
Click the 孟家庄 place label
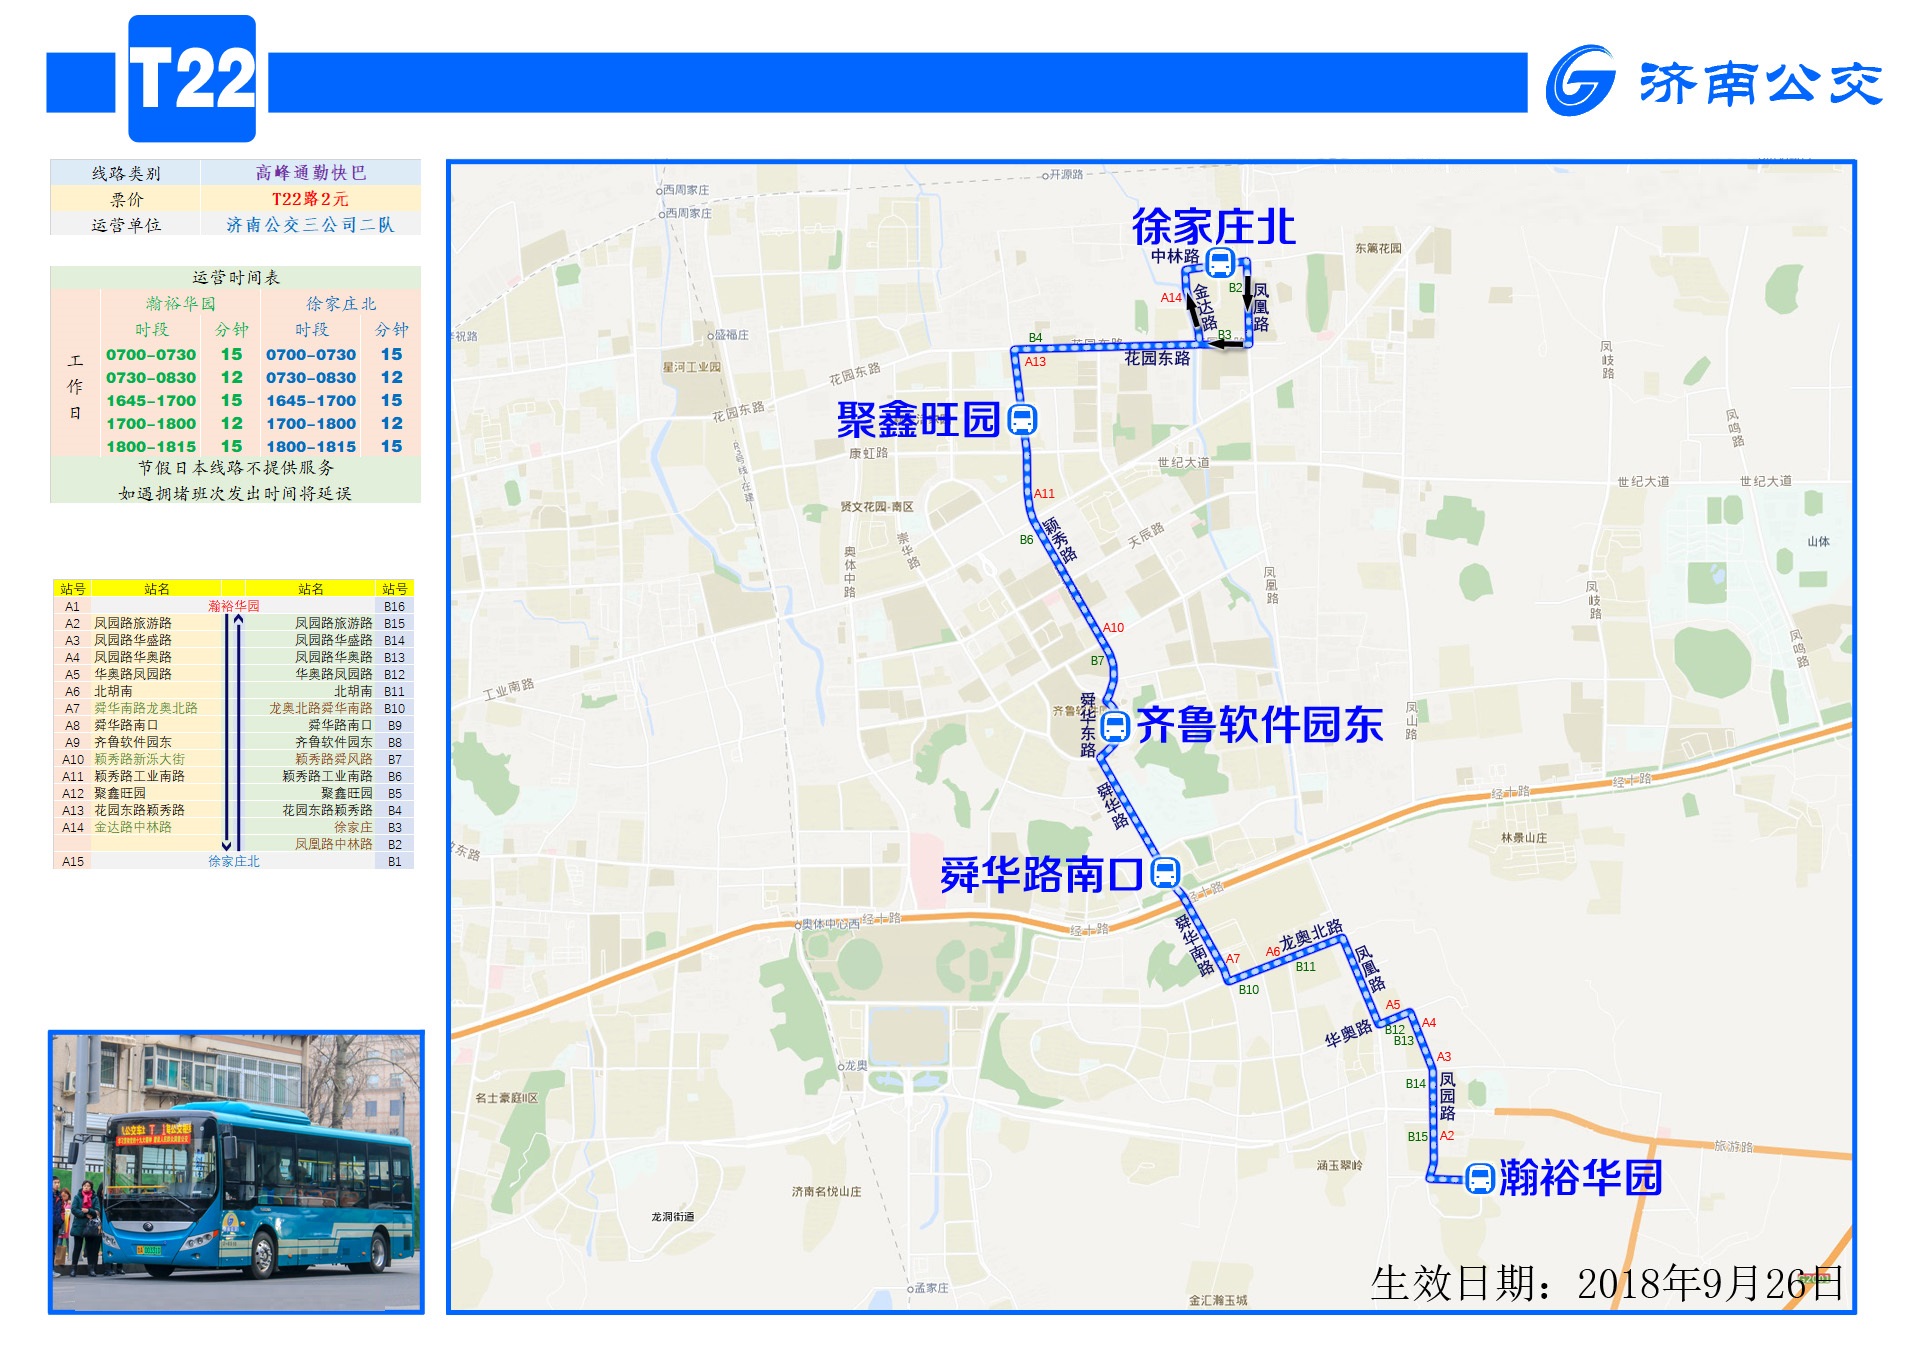[931, 1288]
